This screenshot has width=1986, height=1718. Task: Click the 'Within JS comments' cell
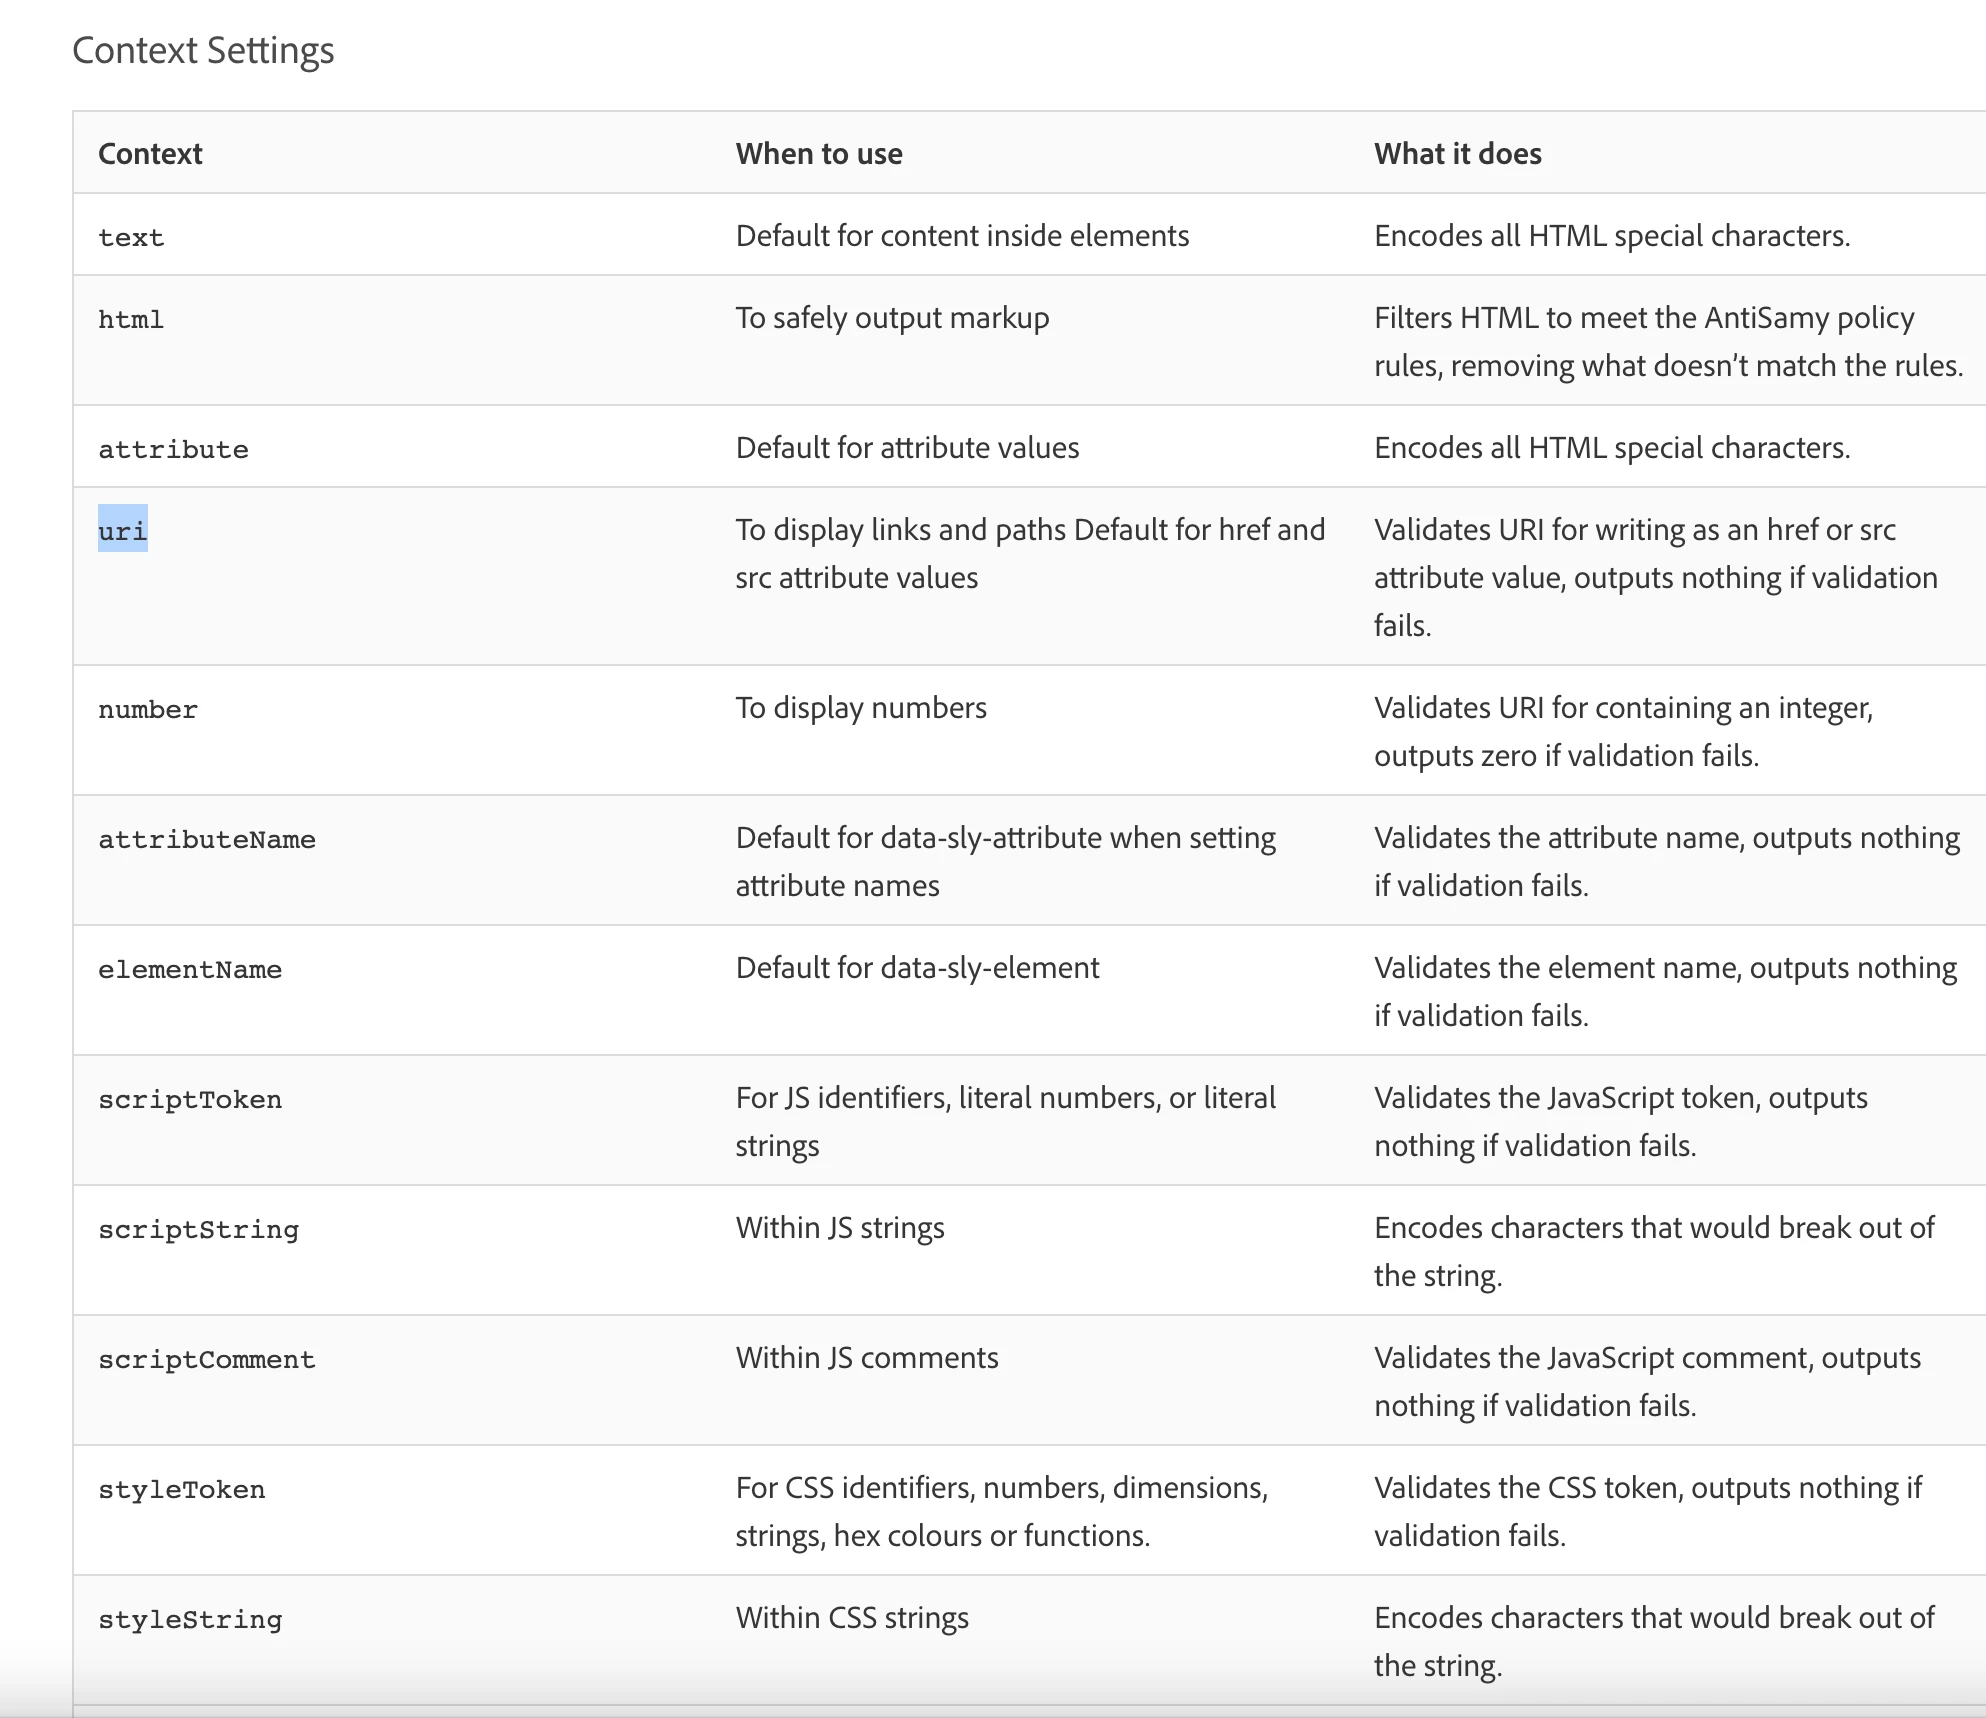(x=867, y=1358)
